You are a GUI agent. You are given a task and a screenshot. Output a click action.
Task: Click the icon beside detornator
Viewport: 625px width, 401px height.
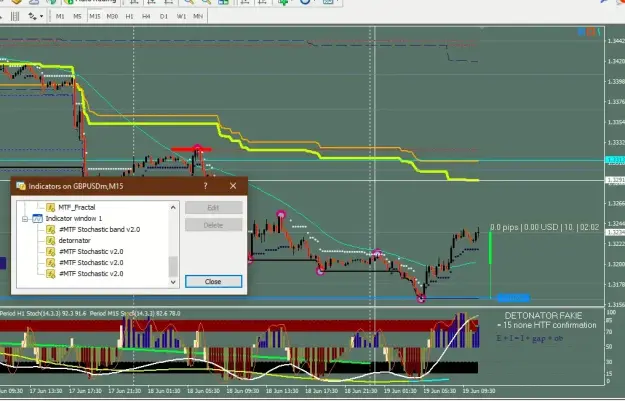coord(50,241)
